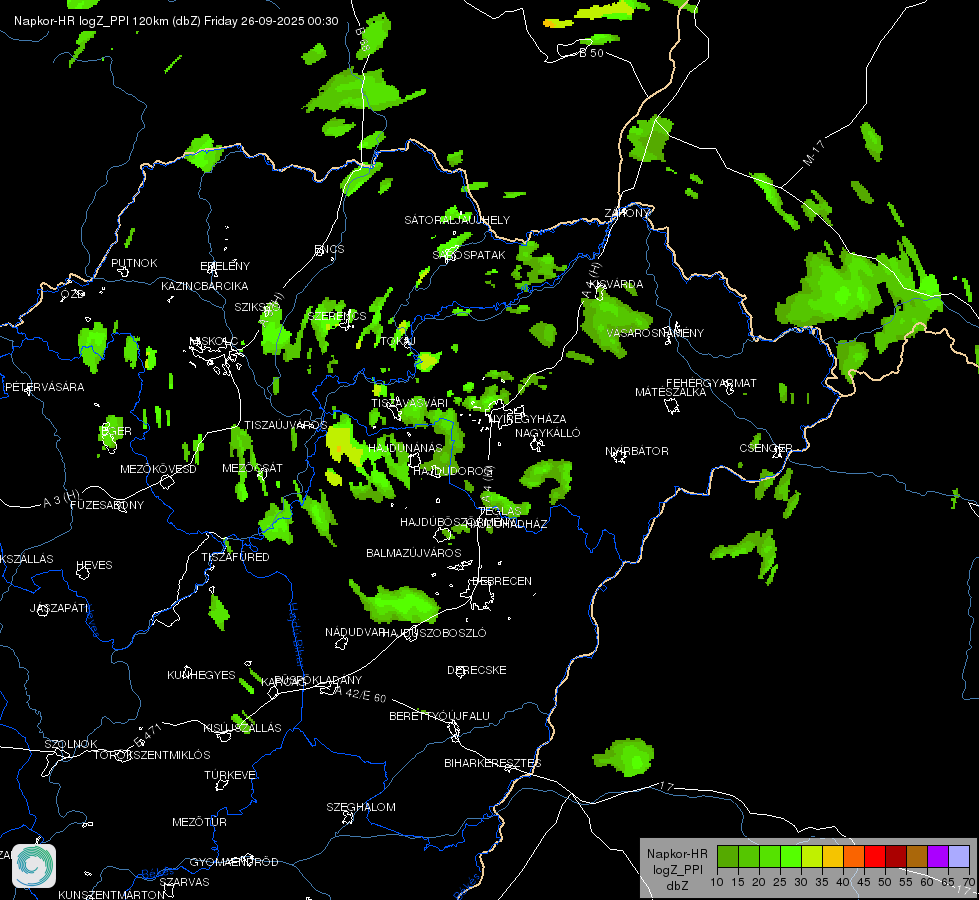Viewport: 979px width, 900px height.
Task: Click the KISVARDA town label
Action: [x=616, y=284]
